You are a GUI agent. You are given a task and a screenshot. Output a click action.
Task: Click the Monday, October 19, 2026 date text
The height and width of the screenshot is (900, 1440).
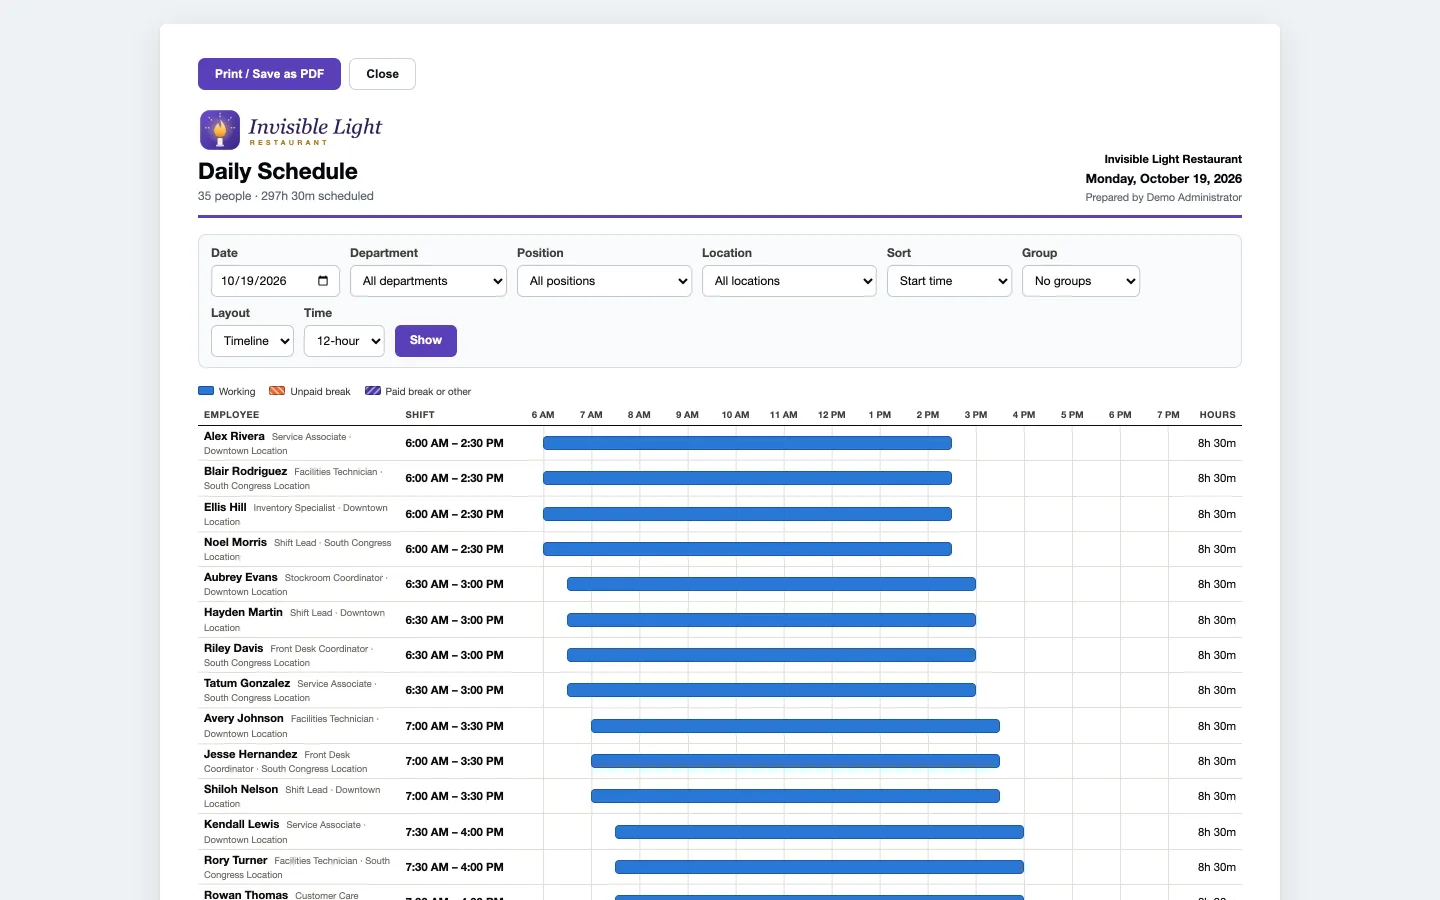(1164, 179)
